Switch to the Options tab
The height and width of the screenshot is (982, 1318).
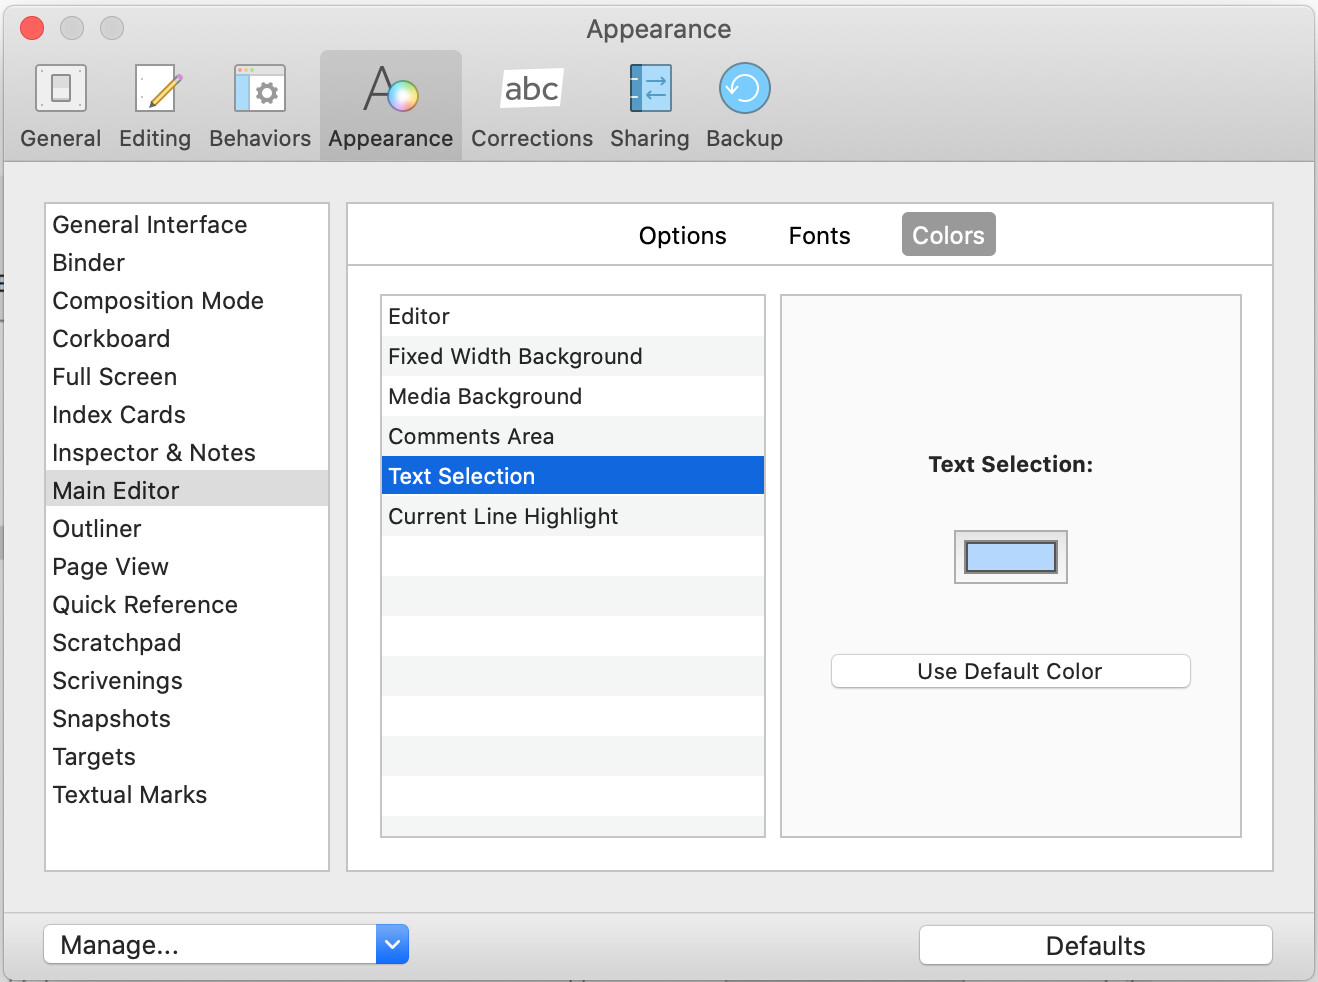click(x=682, y=235)
